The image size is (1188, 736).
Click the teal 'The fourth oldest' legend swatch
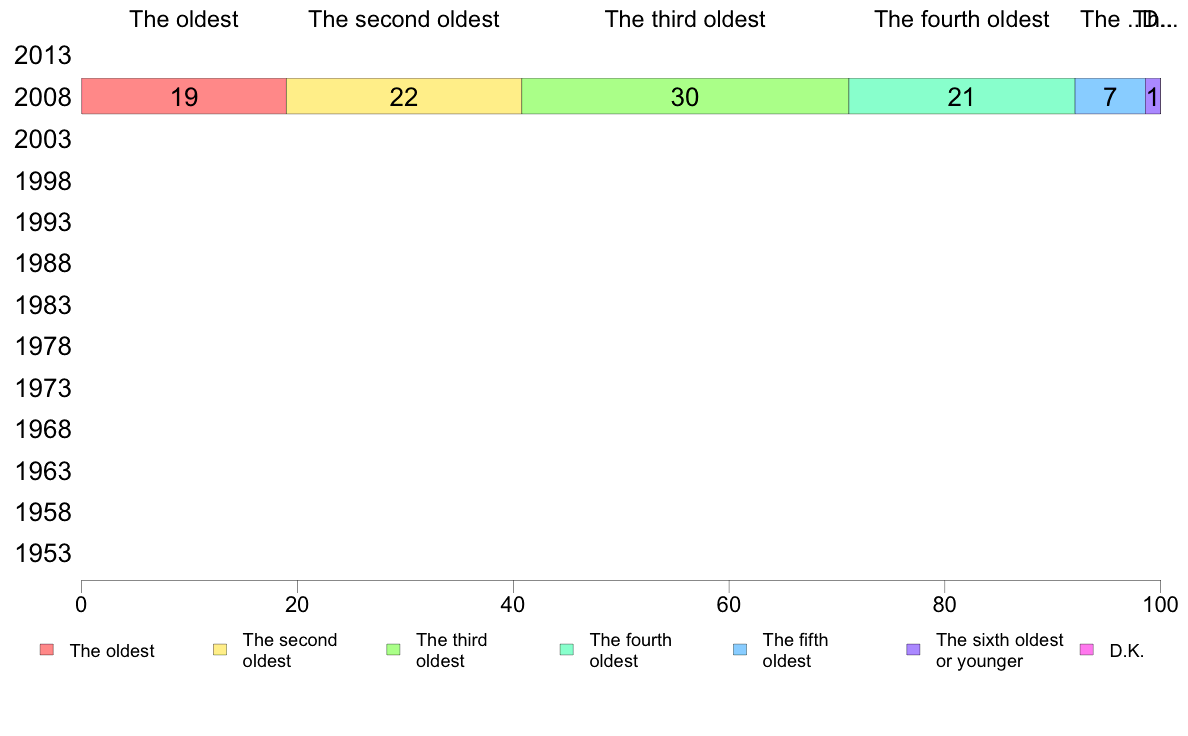[567, 650]
